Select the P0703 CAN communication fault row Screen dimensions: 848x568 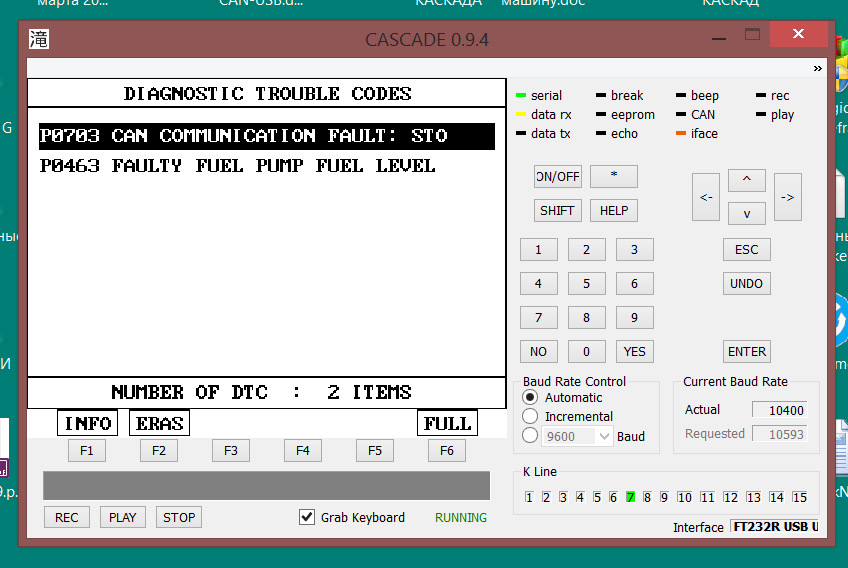tap(267, 136)
